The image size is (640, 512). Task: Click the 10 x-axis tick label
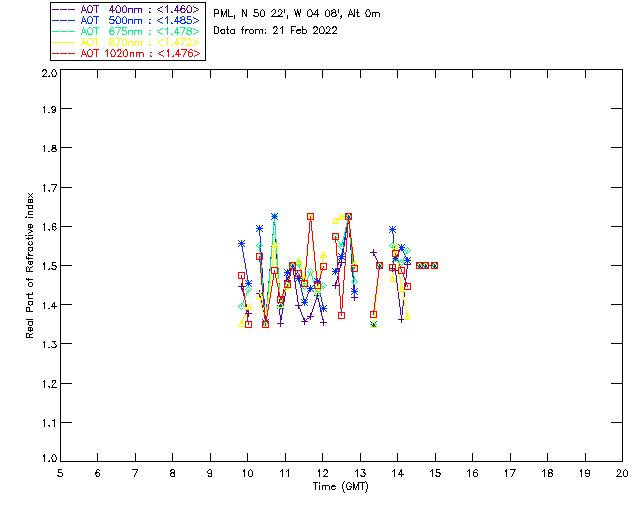247,473
